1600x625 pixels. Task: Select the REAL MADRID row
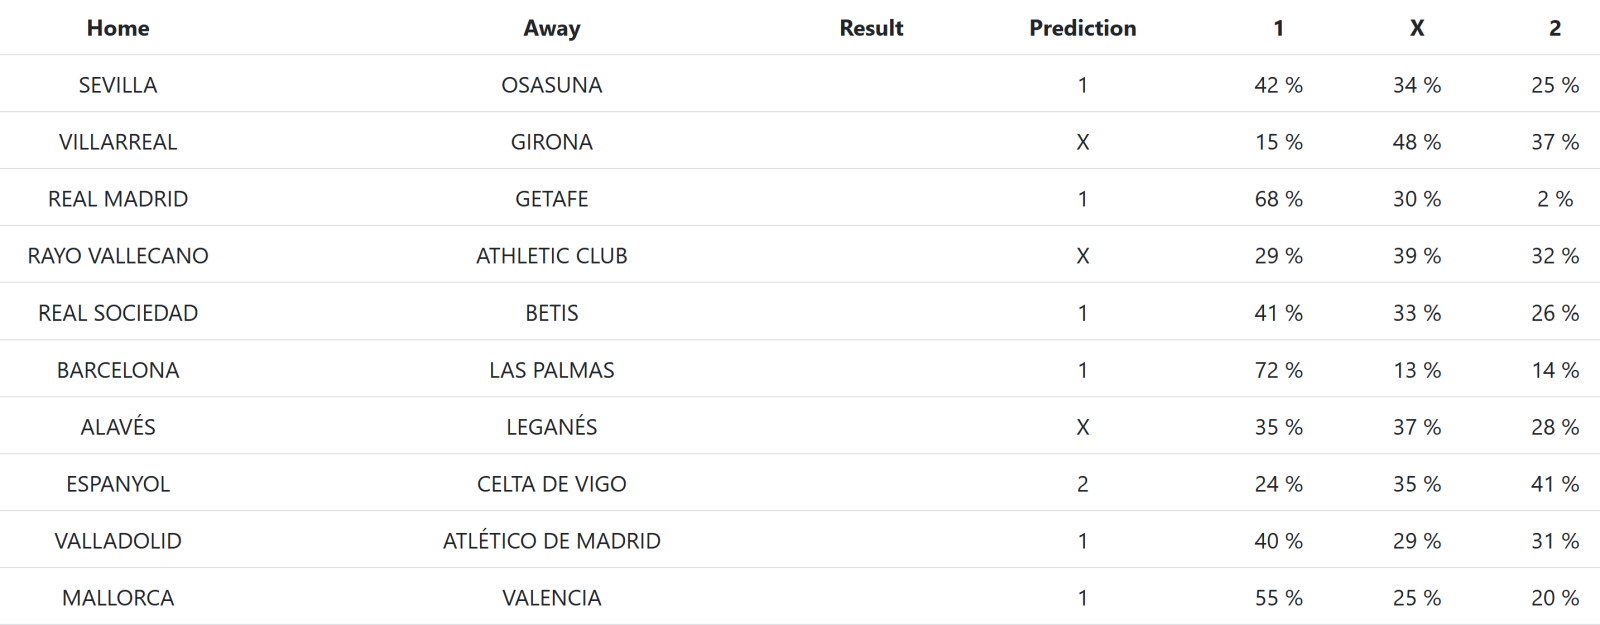point(118,199)
